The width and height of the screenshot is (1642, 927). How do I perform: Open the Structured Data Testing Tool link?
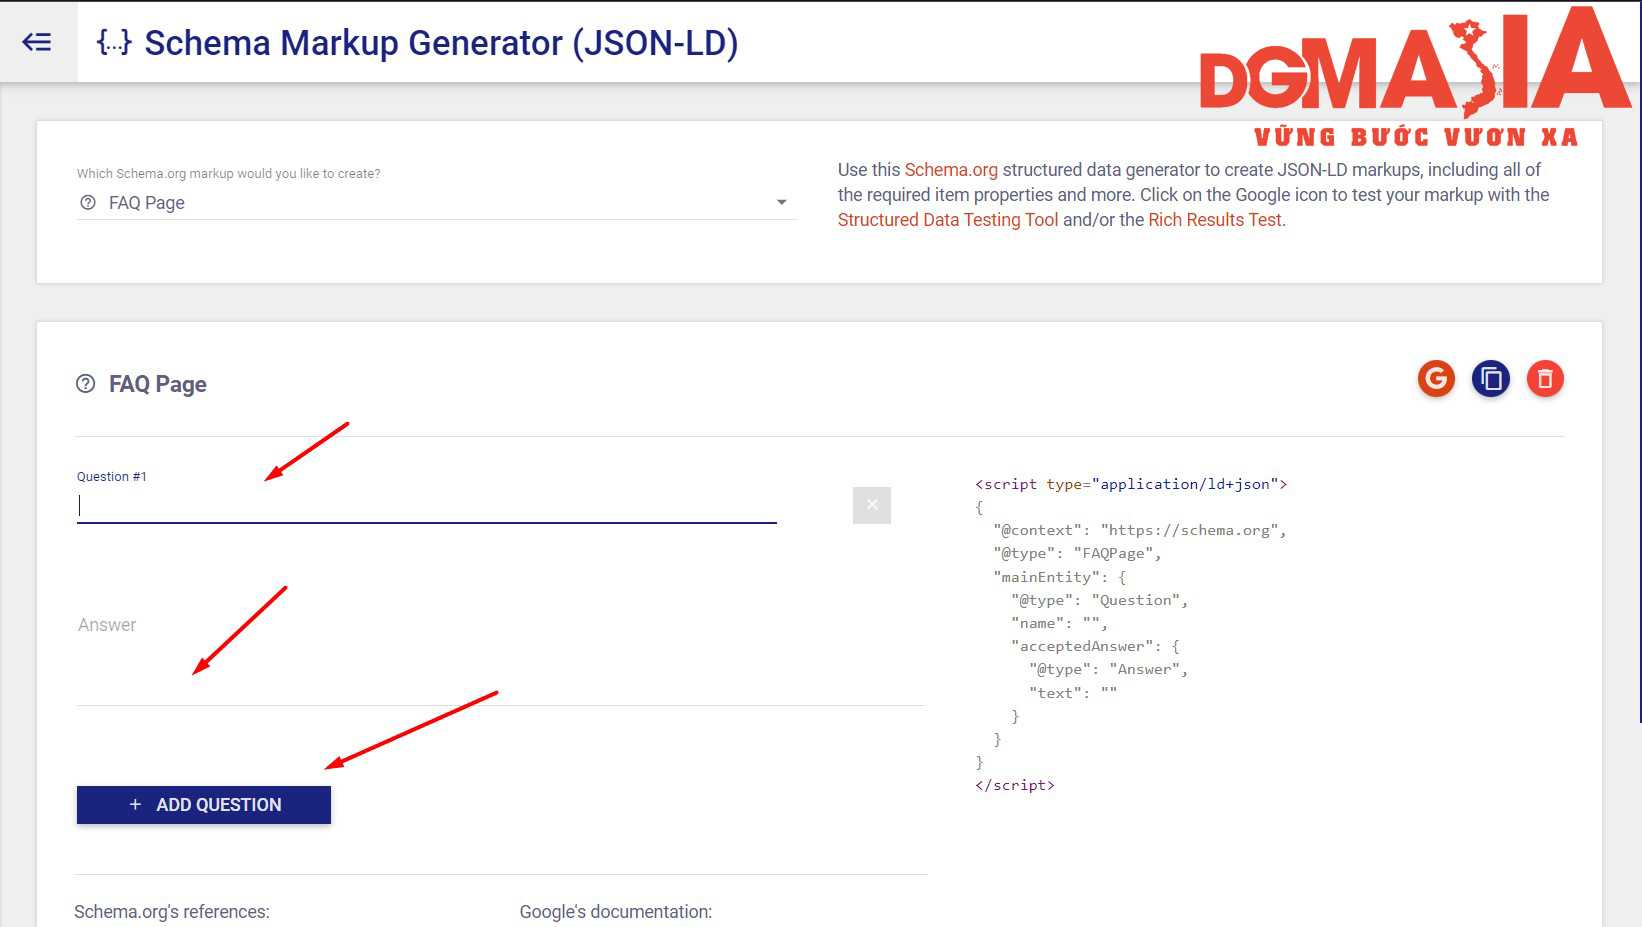pyautogui.click(x=948, y=220)
